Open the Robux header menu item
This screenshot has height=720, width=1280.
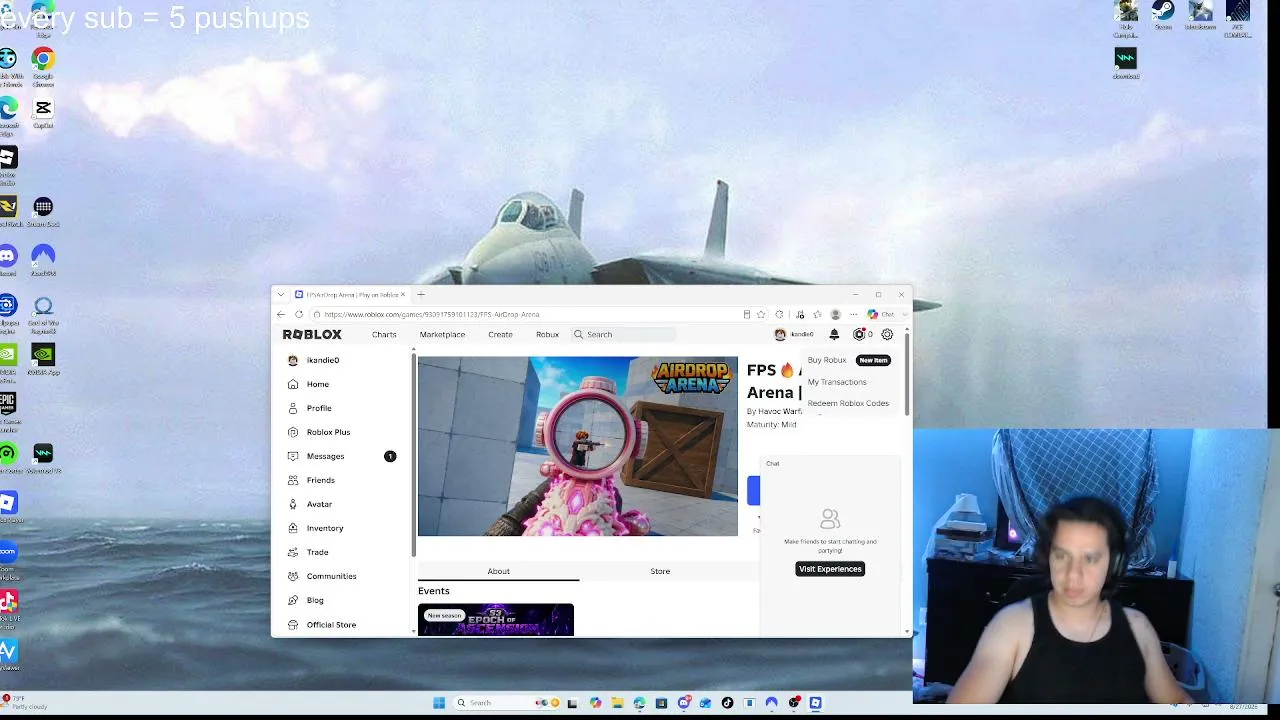tap(547, 334)
